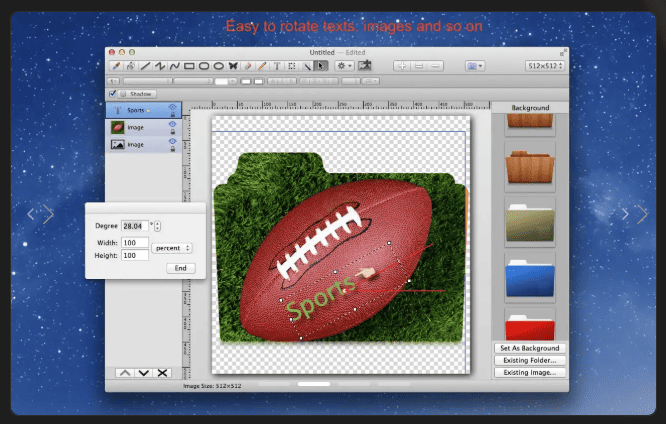Click the Sports text on canvas
The width and height of the screenshot is (666, 424).
(320, 298)
